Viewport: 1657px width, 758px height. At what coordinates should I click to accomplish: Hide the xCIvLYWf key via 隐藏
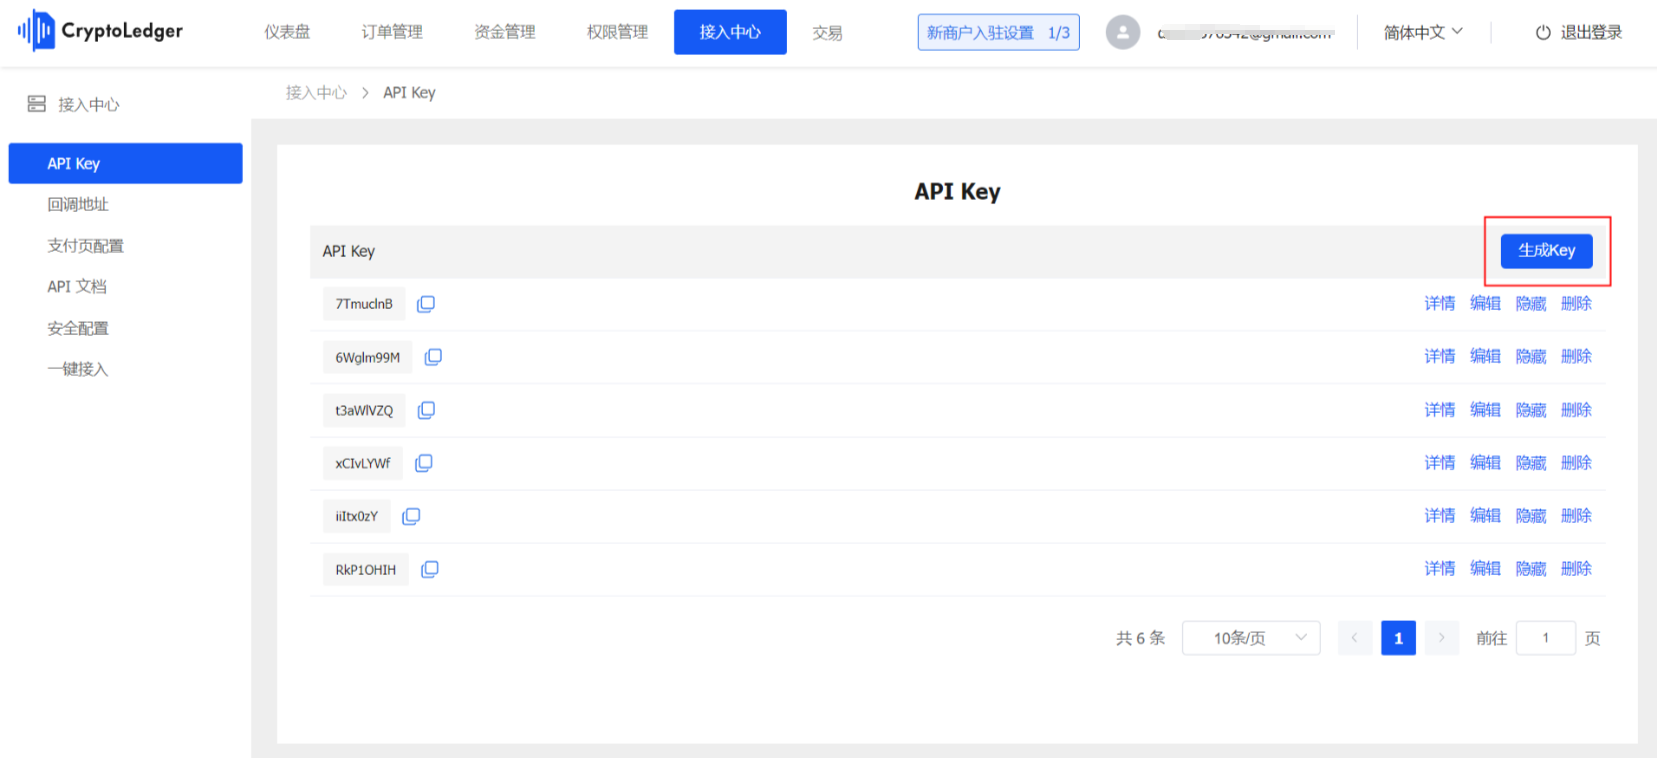click(1531, 463)
